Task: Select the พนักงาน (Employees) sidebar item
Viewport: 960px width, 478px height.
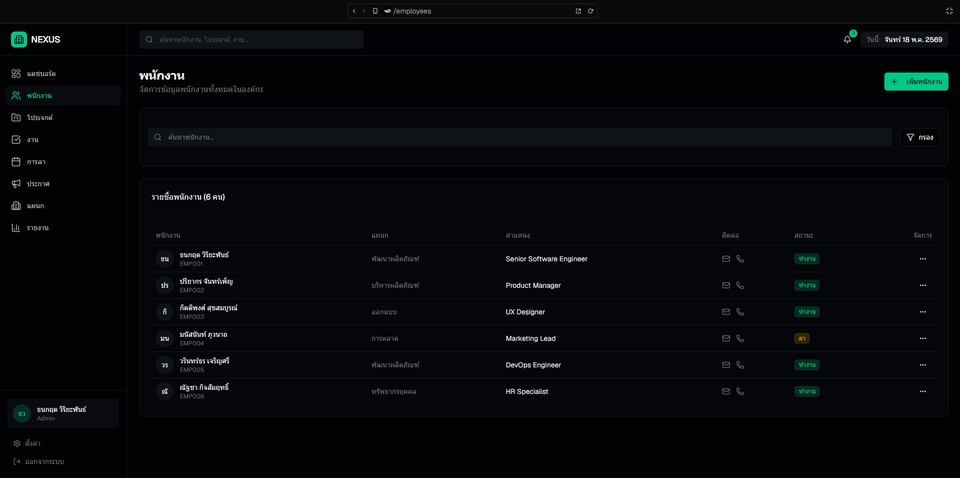Action: 63,95
